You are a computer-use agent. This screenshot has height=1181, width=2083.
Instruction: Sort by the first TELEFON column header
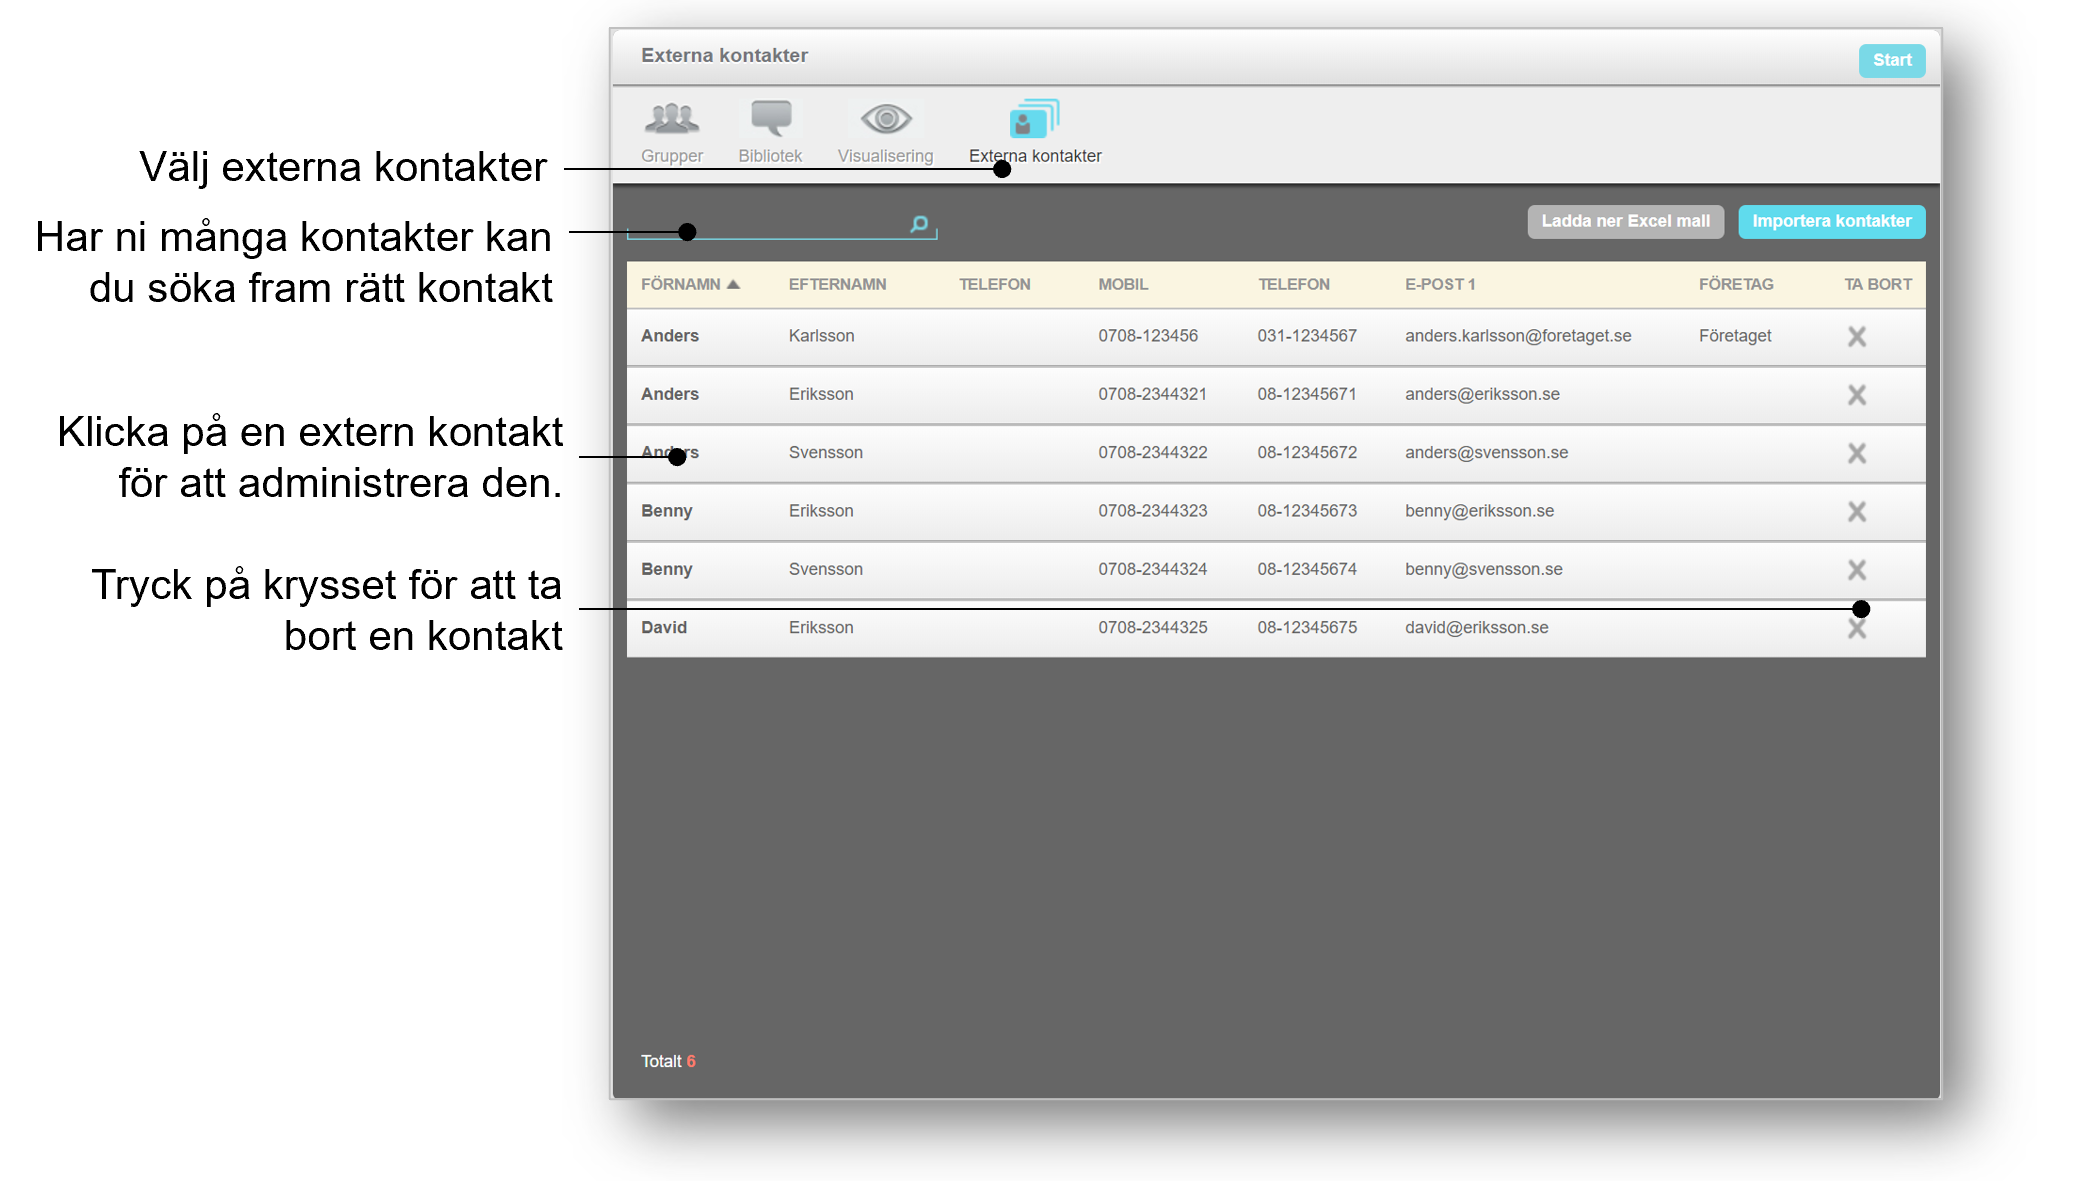(x=994, y=284)
